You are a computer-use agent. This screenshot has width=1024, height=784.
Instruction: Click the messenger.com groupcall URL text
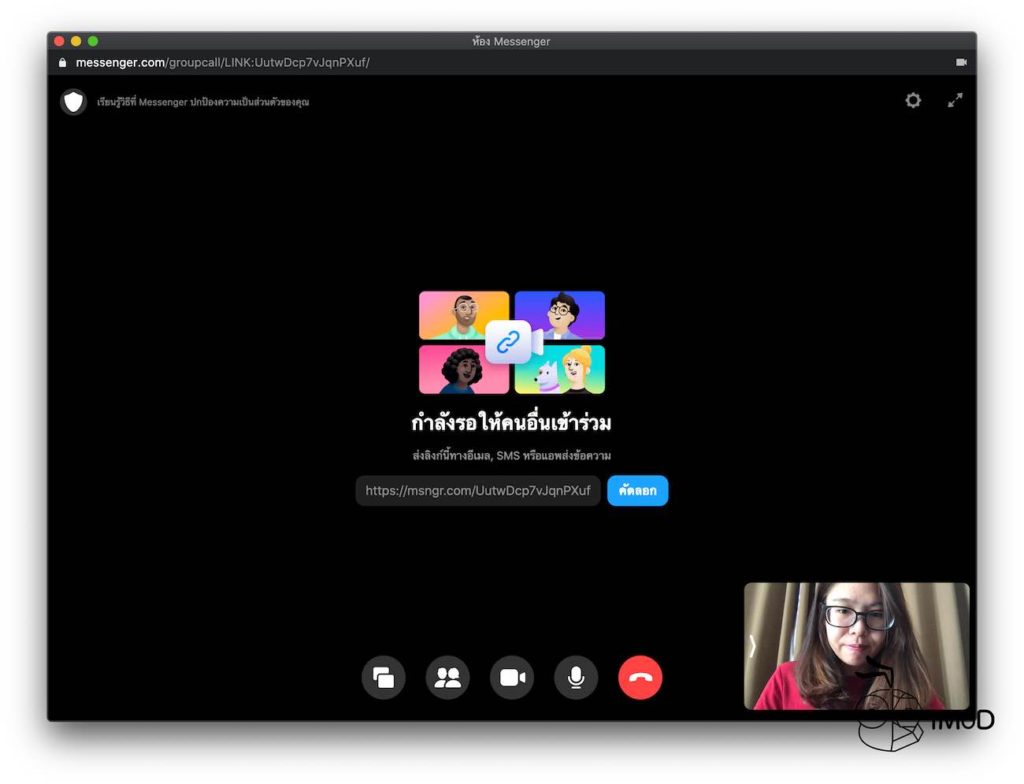pos(222,62)
